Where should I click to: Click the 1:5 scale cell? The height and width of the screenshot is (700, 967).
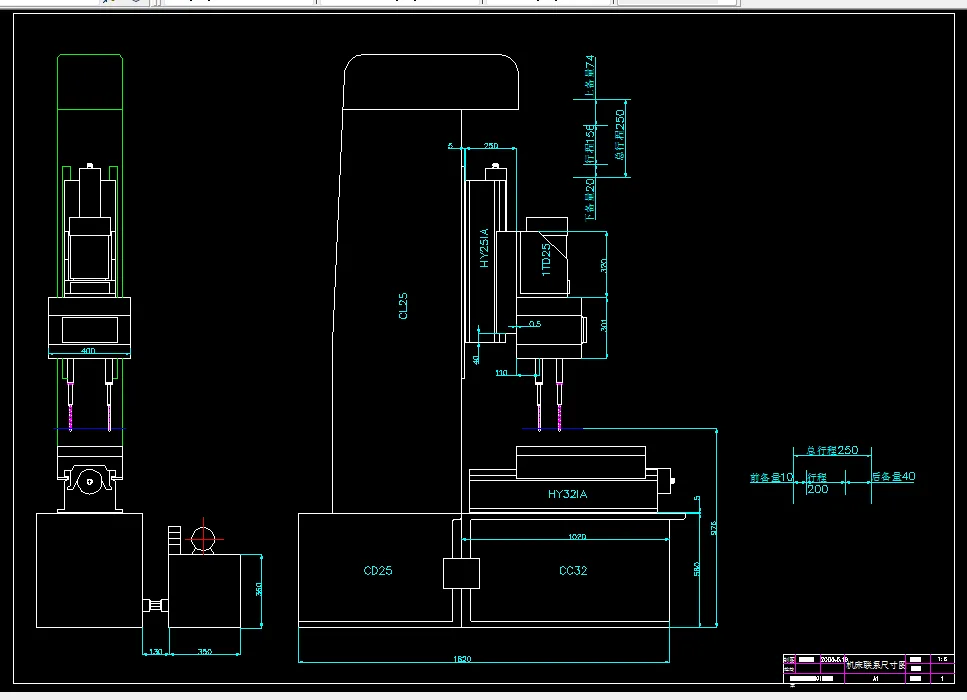(x=942, y=659)
